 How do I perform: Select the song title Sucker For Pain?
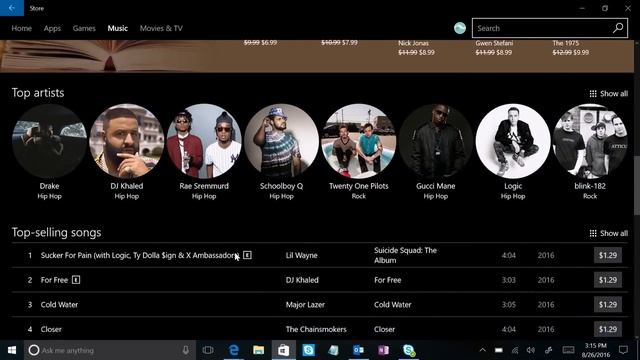140,256
